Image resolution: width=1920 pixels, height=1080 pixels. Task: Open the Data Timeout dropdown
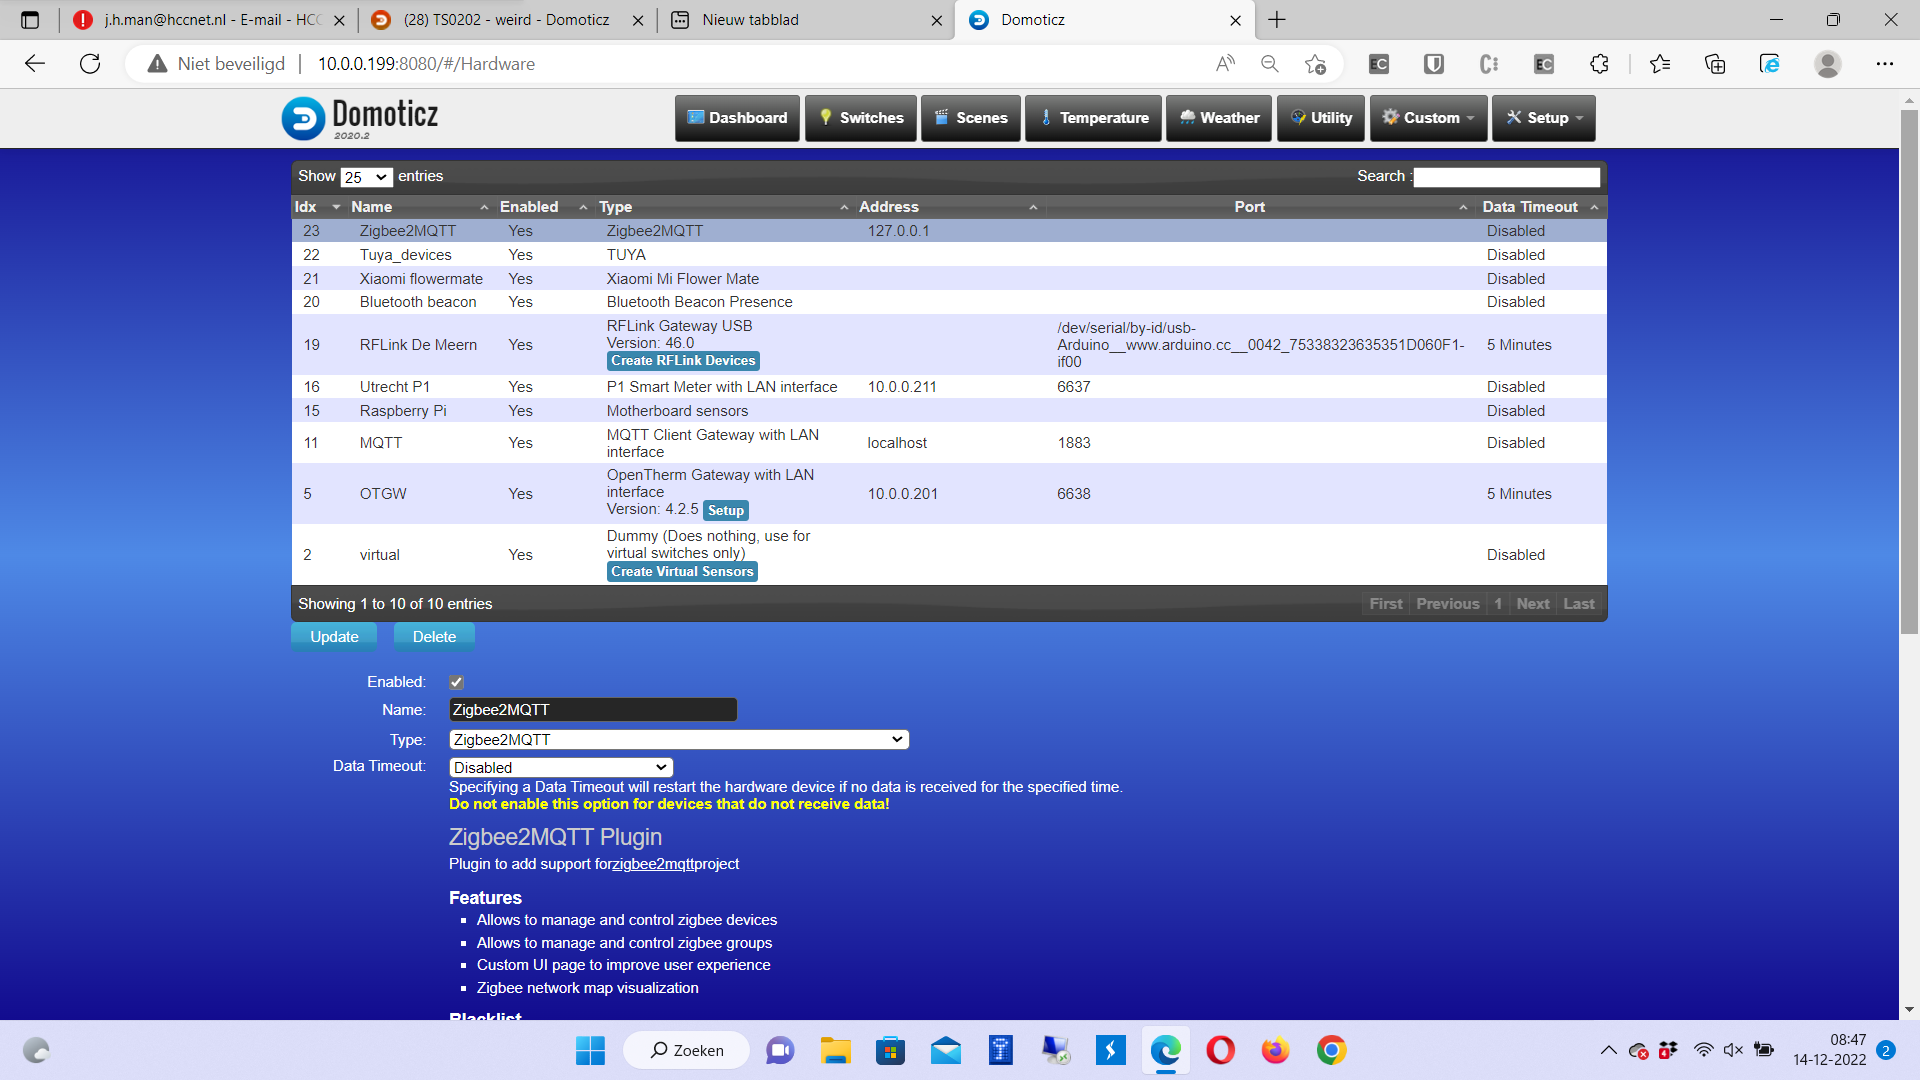[x=561, y=768]
